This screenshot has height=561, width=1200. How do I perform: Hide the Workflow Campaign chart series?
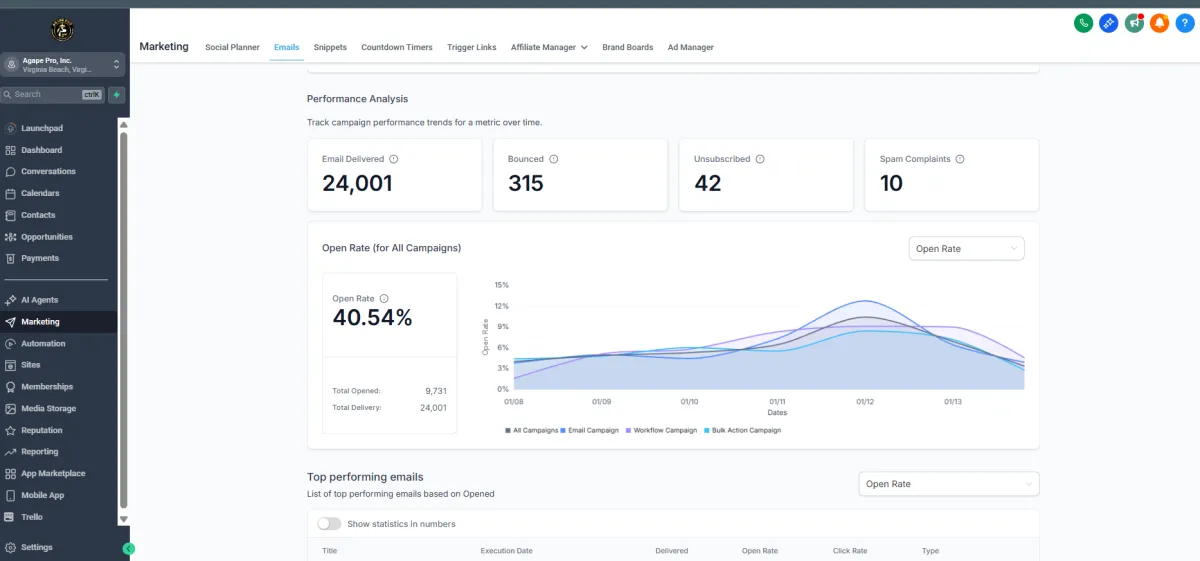pos(662,430)
